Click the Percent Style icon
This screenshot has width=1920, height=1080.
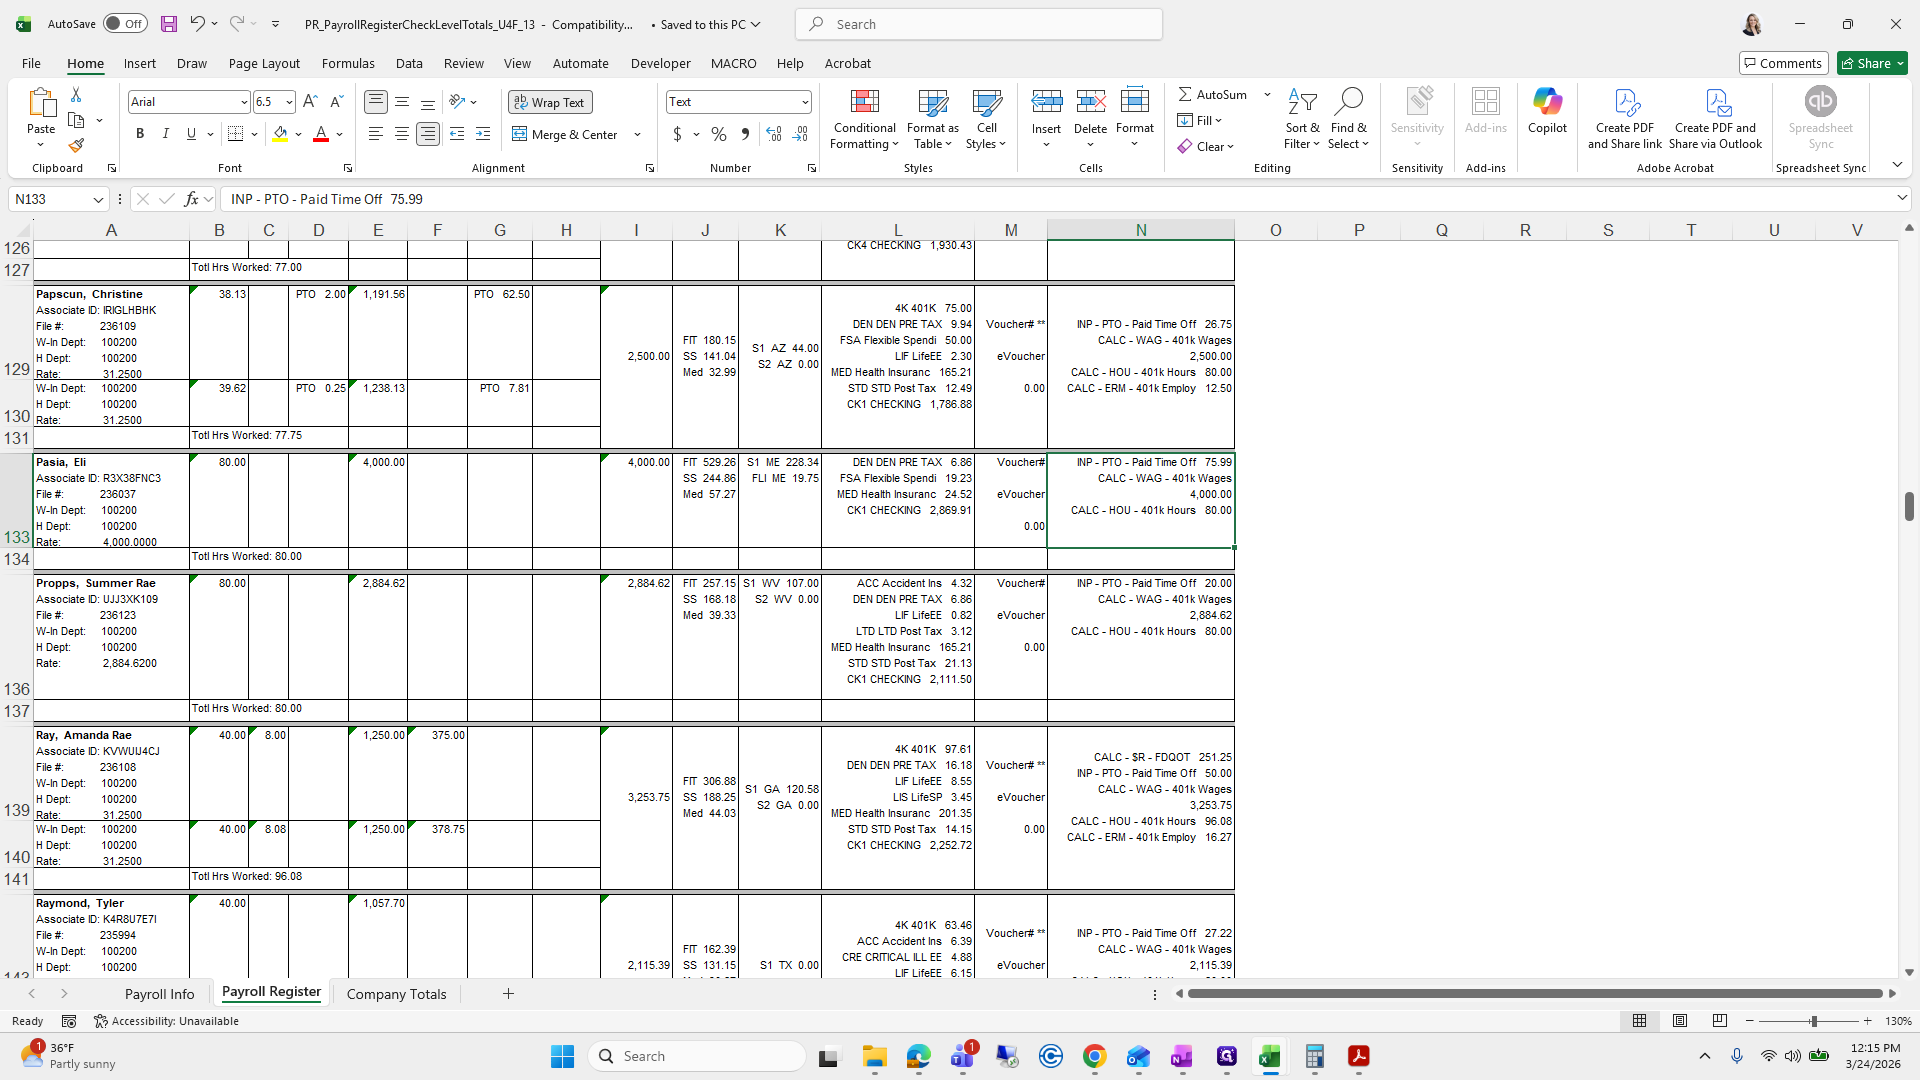pos(719,134)
